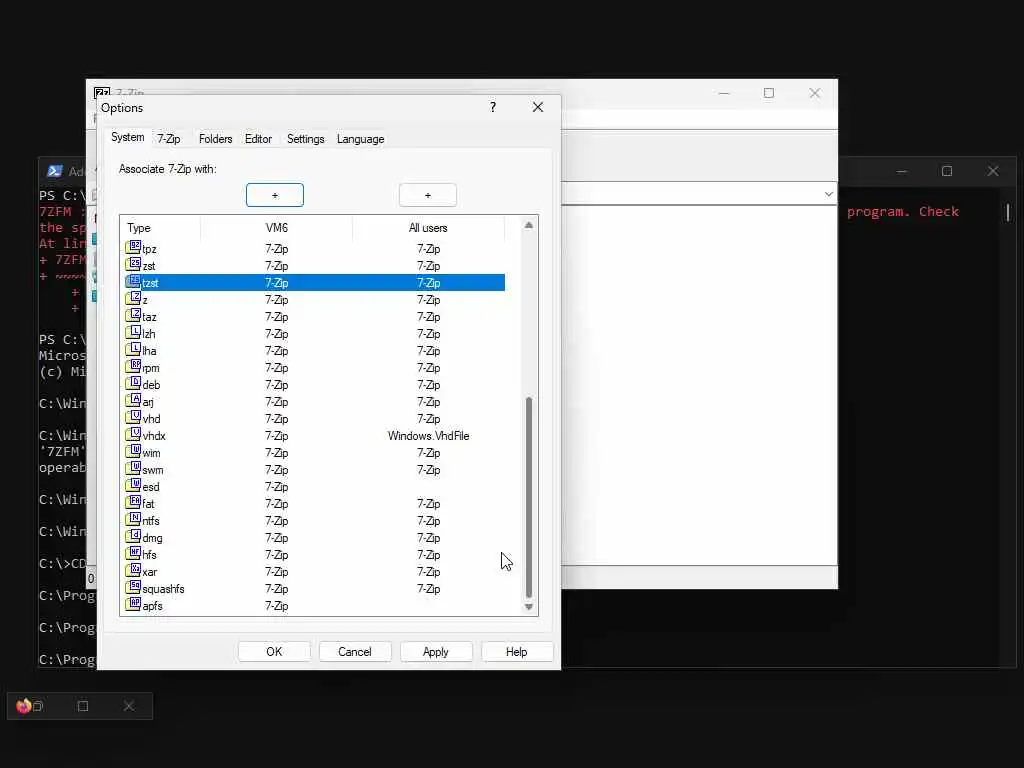Image resolution: width=1024 pixels, height=768 pixels.
Task: Click the dmg file type icon
Action: 133,536
